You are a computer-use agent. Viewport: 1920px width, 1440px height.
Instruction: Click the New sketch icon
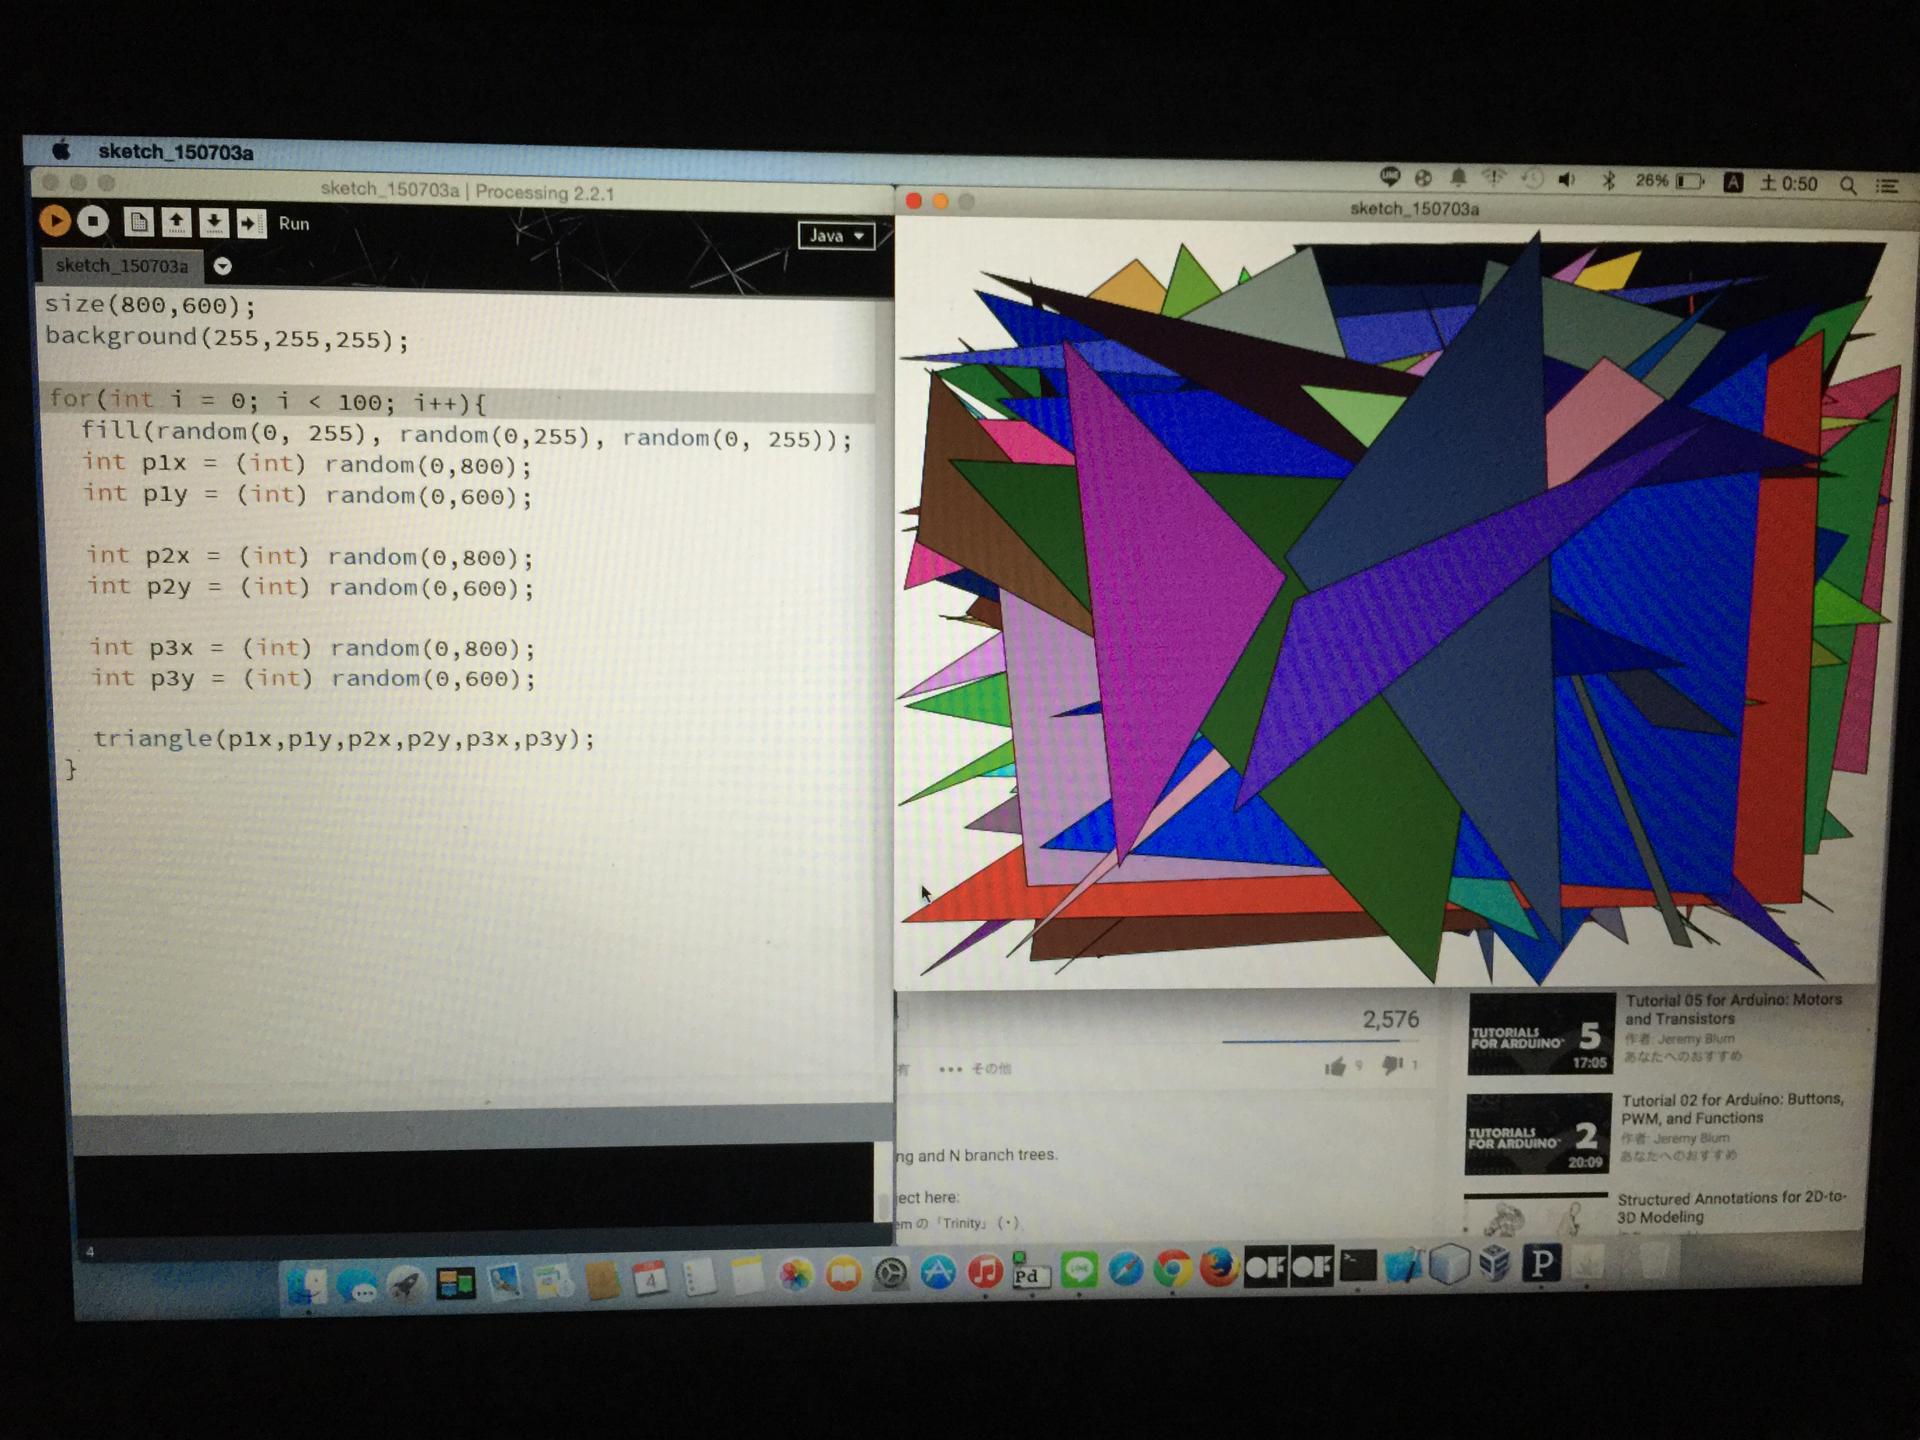(x=139, y=222)
